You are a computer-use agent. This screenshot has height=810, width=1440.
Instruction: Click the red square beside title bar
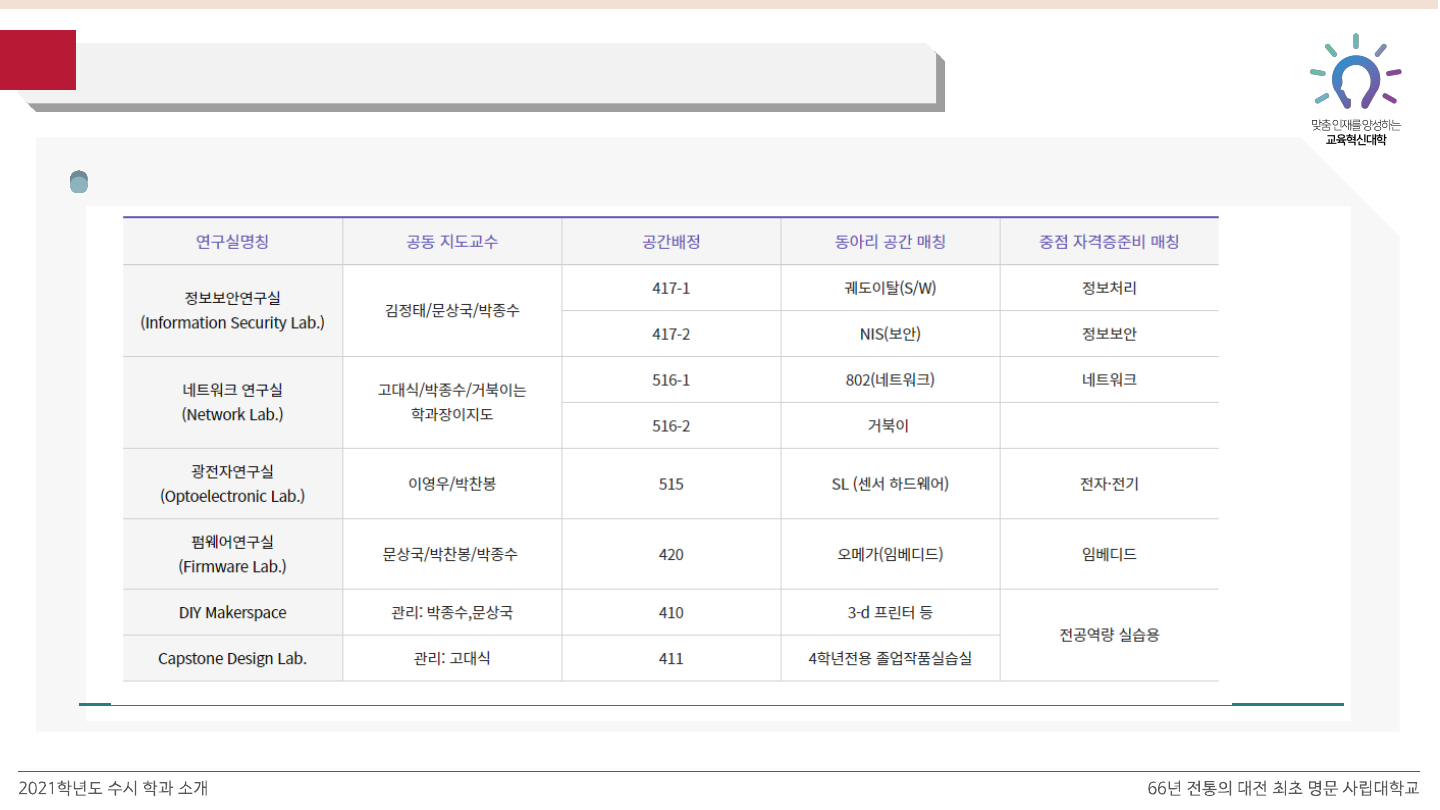coord(38,60)
